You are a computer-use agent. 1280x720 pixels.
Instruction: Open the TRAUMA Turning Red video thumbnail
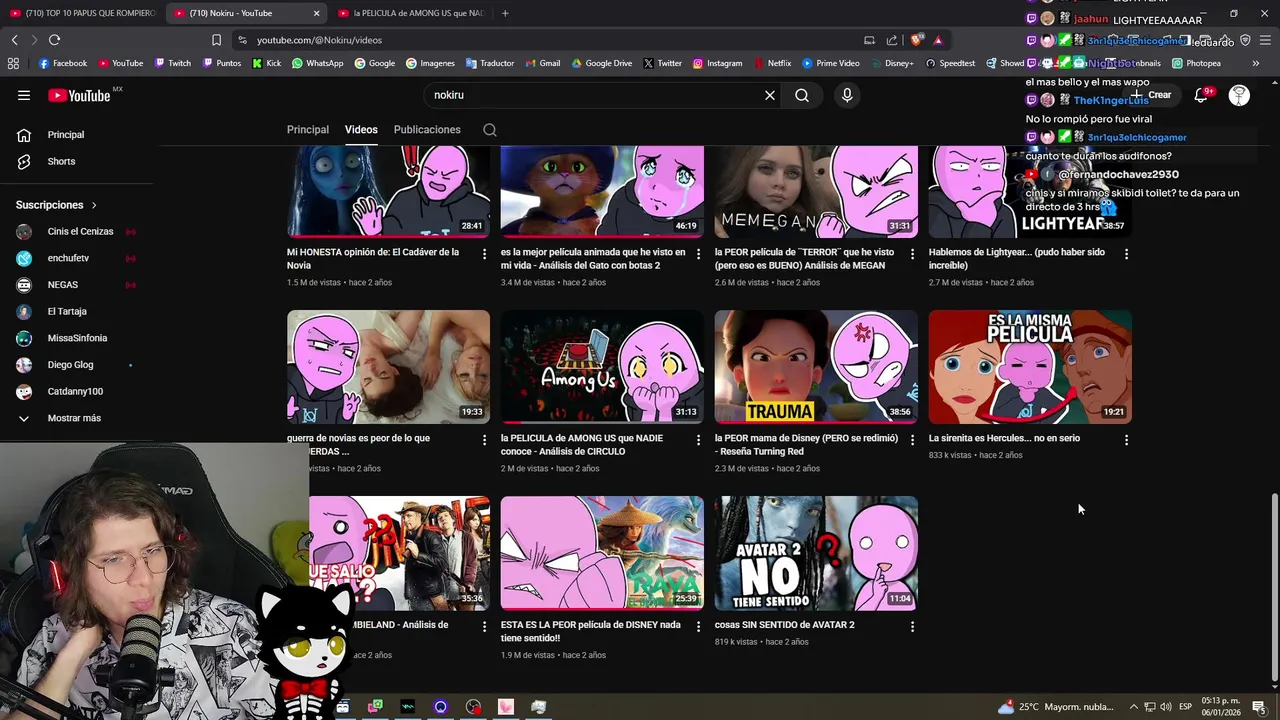click(816, 367)
